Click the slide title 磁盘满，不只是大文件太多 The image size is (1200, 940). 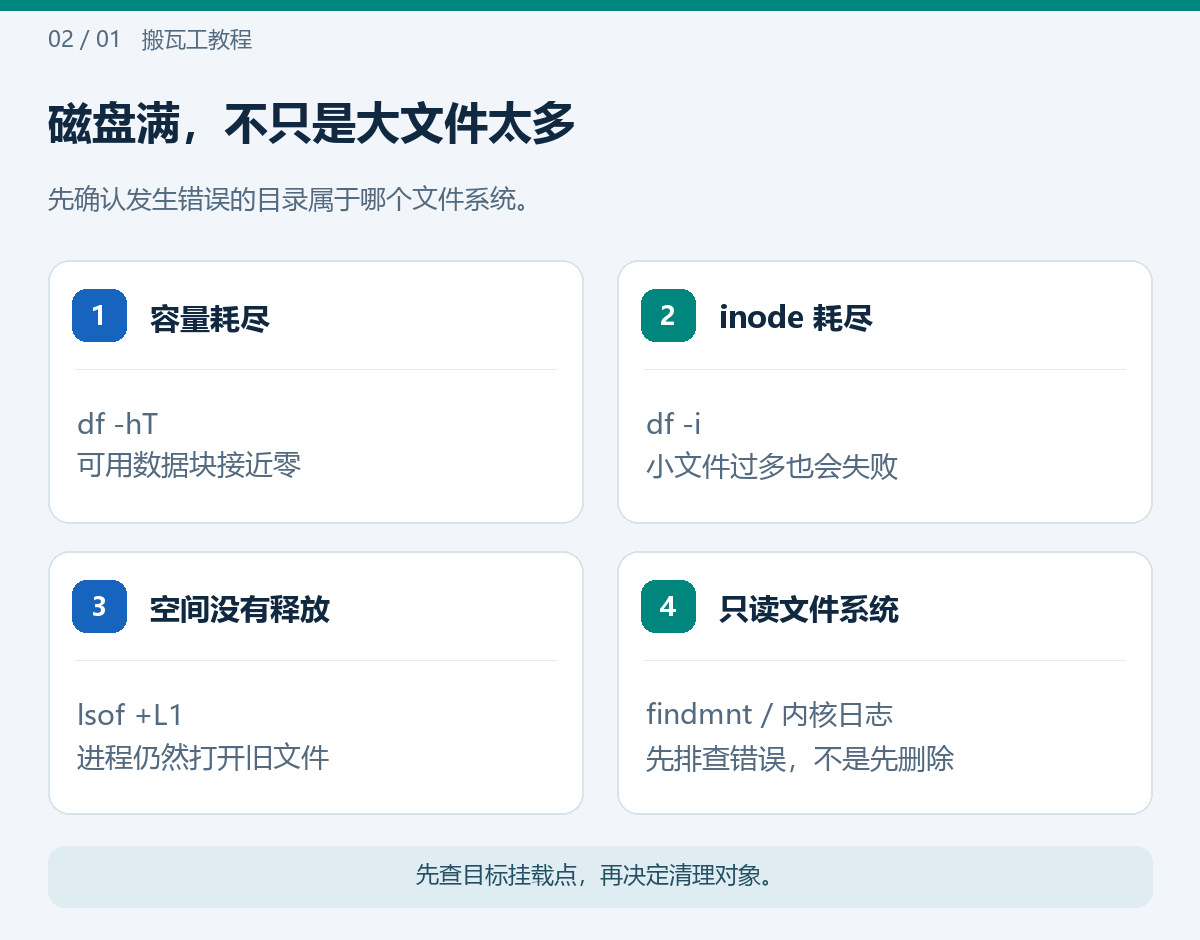[312, 125]
